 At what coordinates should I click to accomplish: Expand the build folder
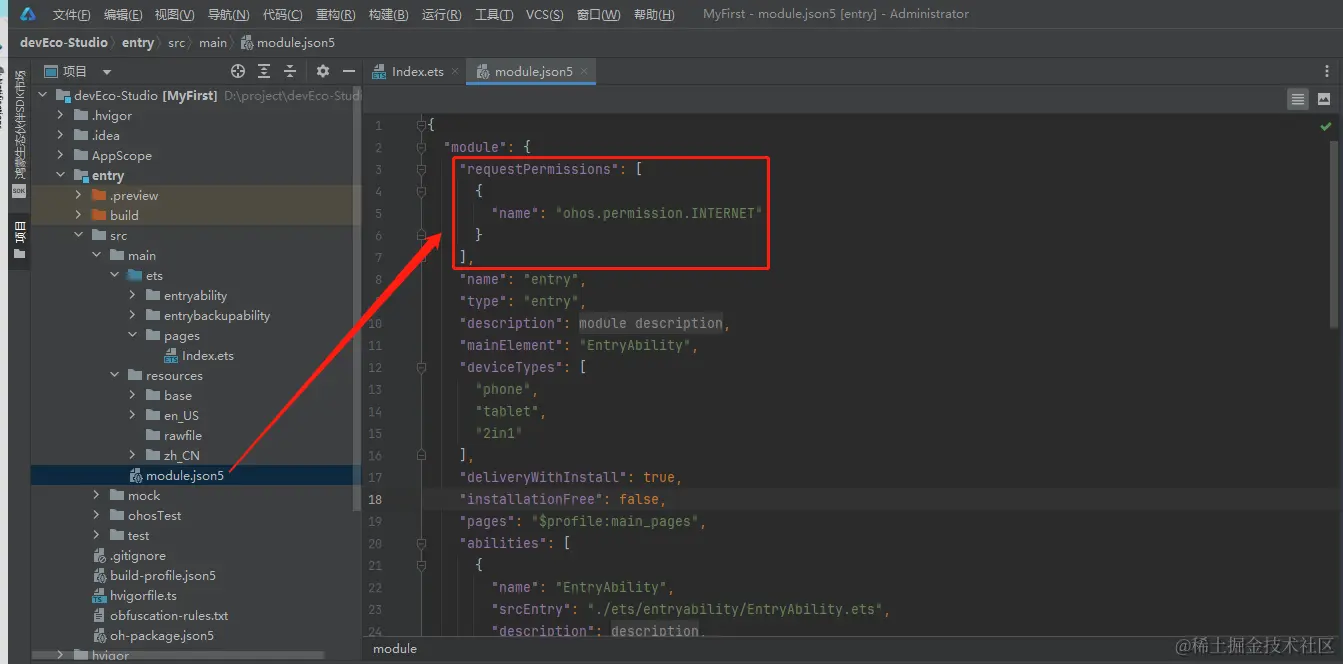coord(79,215)
